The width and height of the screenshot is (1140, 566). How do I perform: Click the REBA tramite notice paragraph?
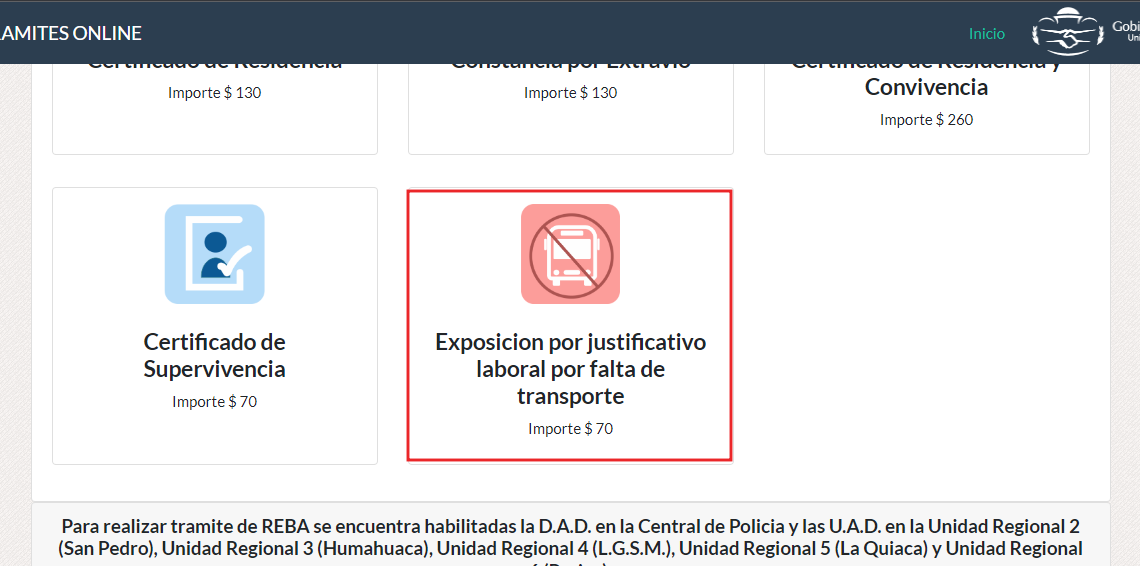pyautogui.click(x=570, y=537)
